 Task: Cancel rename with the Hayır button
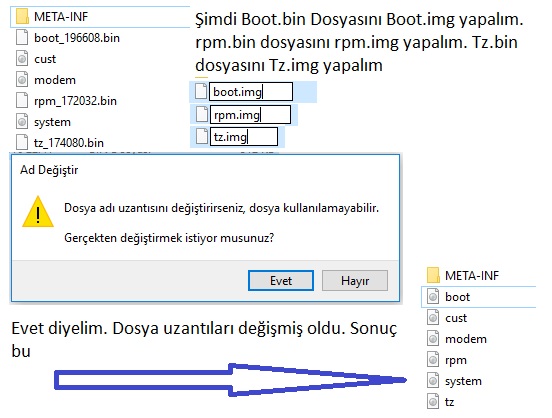pos(355,281)
